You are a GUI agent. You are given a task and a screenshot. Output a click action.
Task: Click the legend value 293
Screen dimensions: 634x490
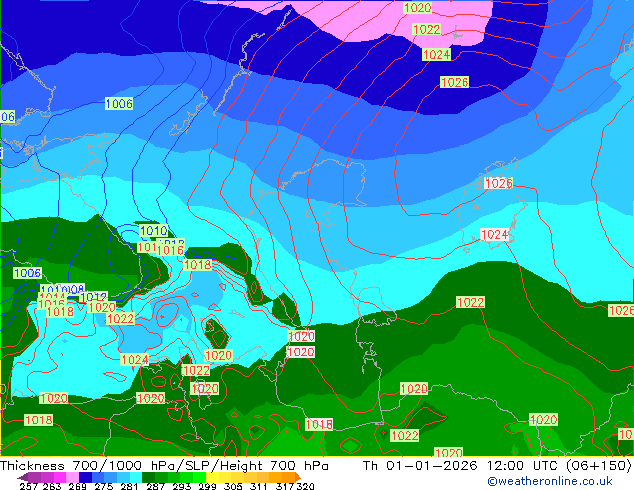182,486
